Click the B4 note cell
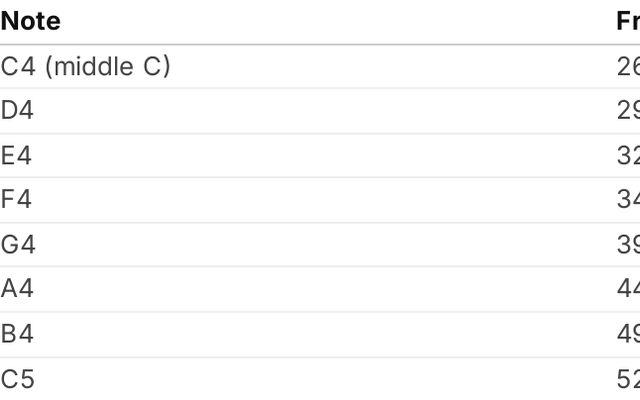The width and height of the screenshot is (640, 400). click(18, 334)
